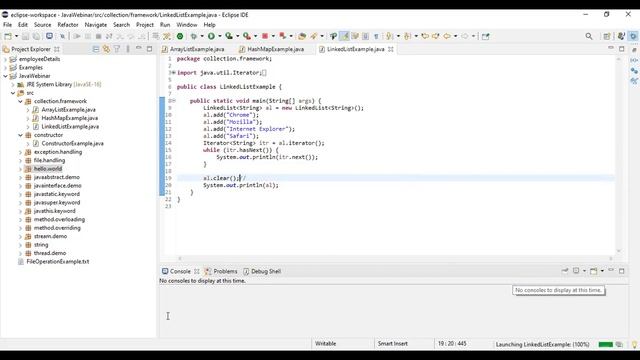Open the Navigate menu
The width and height of the screenshot is (640, 360).
click(96, 25)
